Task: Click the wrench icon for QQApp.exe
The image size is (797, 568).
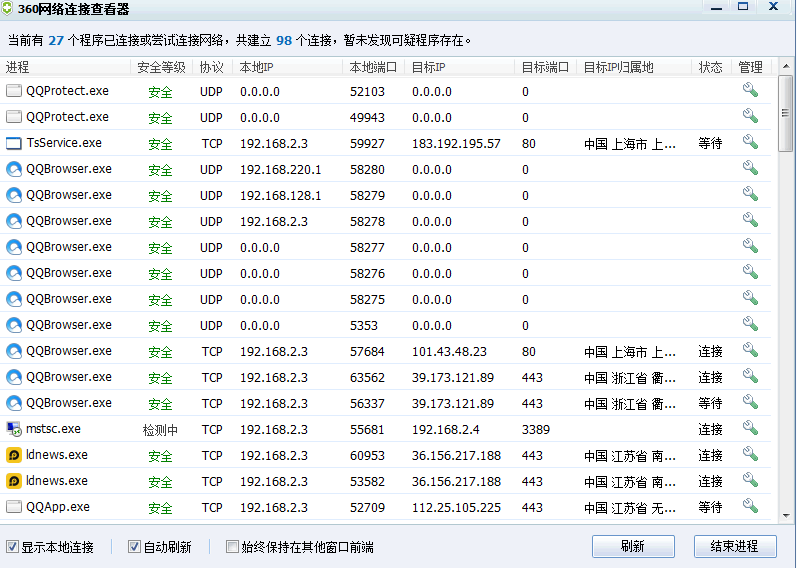Action: [x=750, y=506]
